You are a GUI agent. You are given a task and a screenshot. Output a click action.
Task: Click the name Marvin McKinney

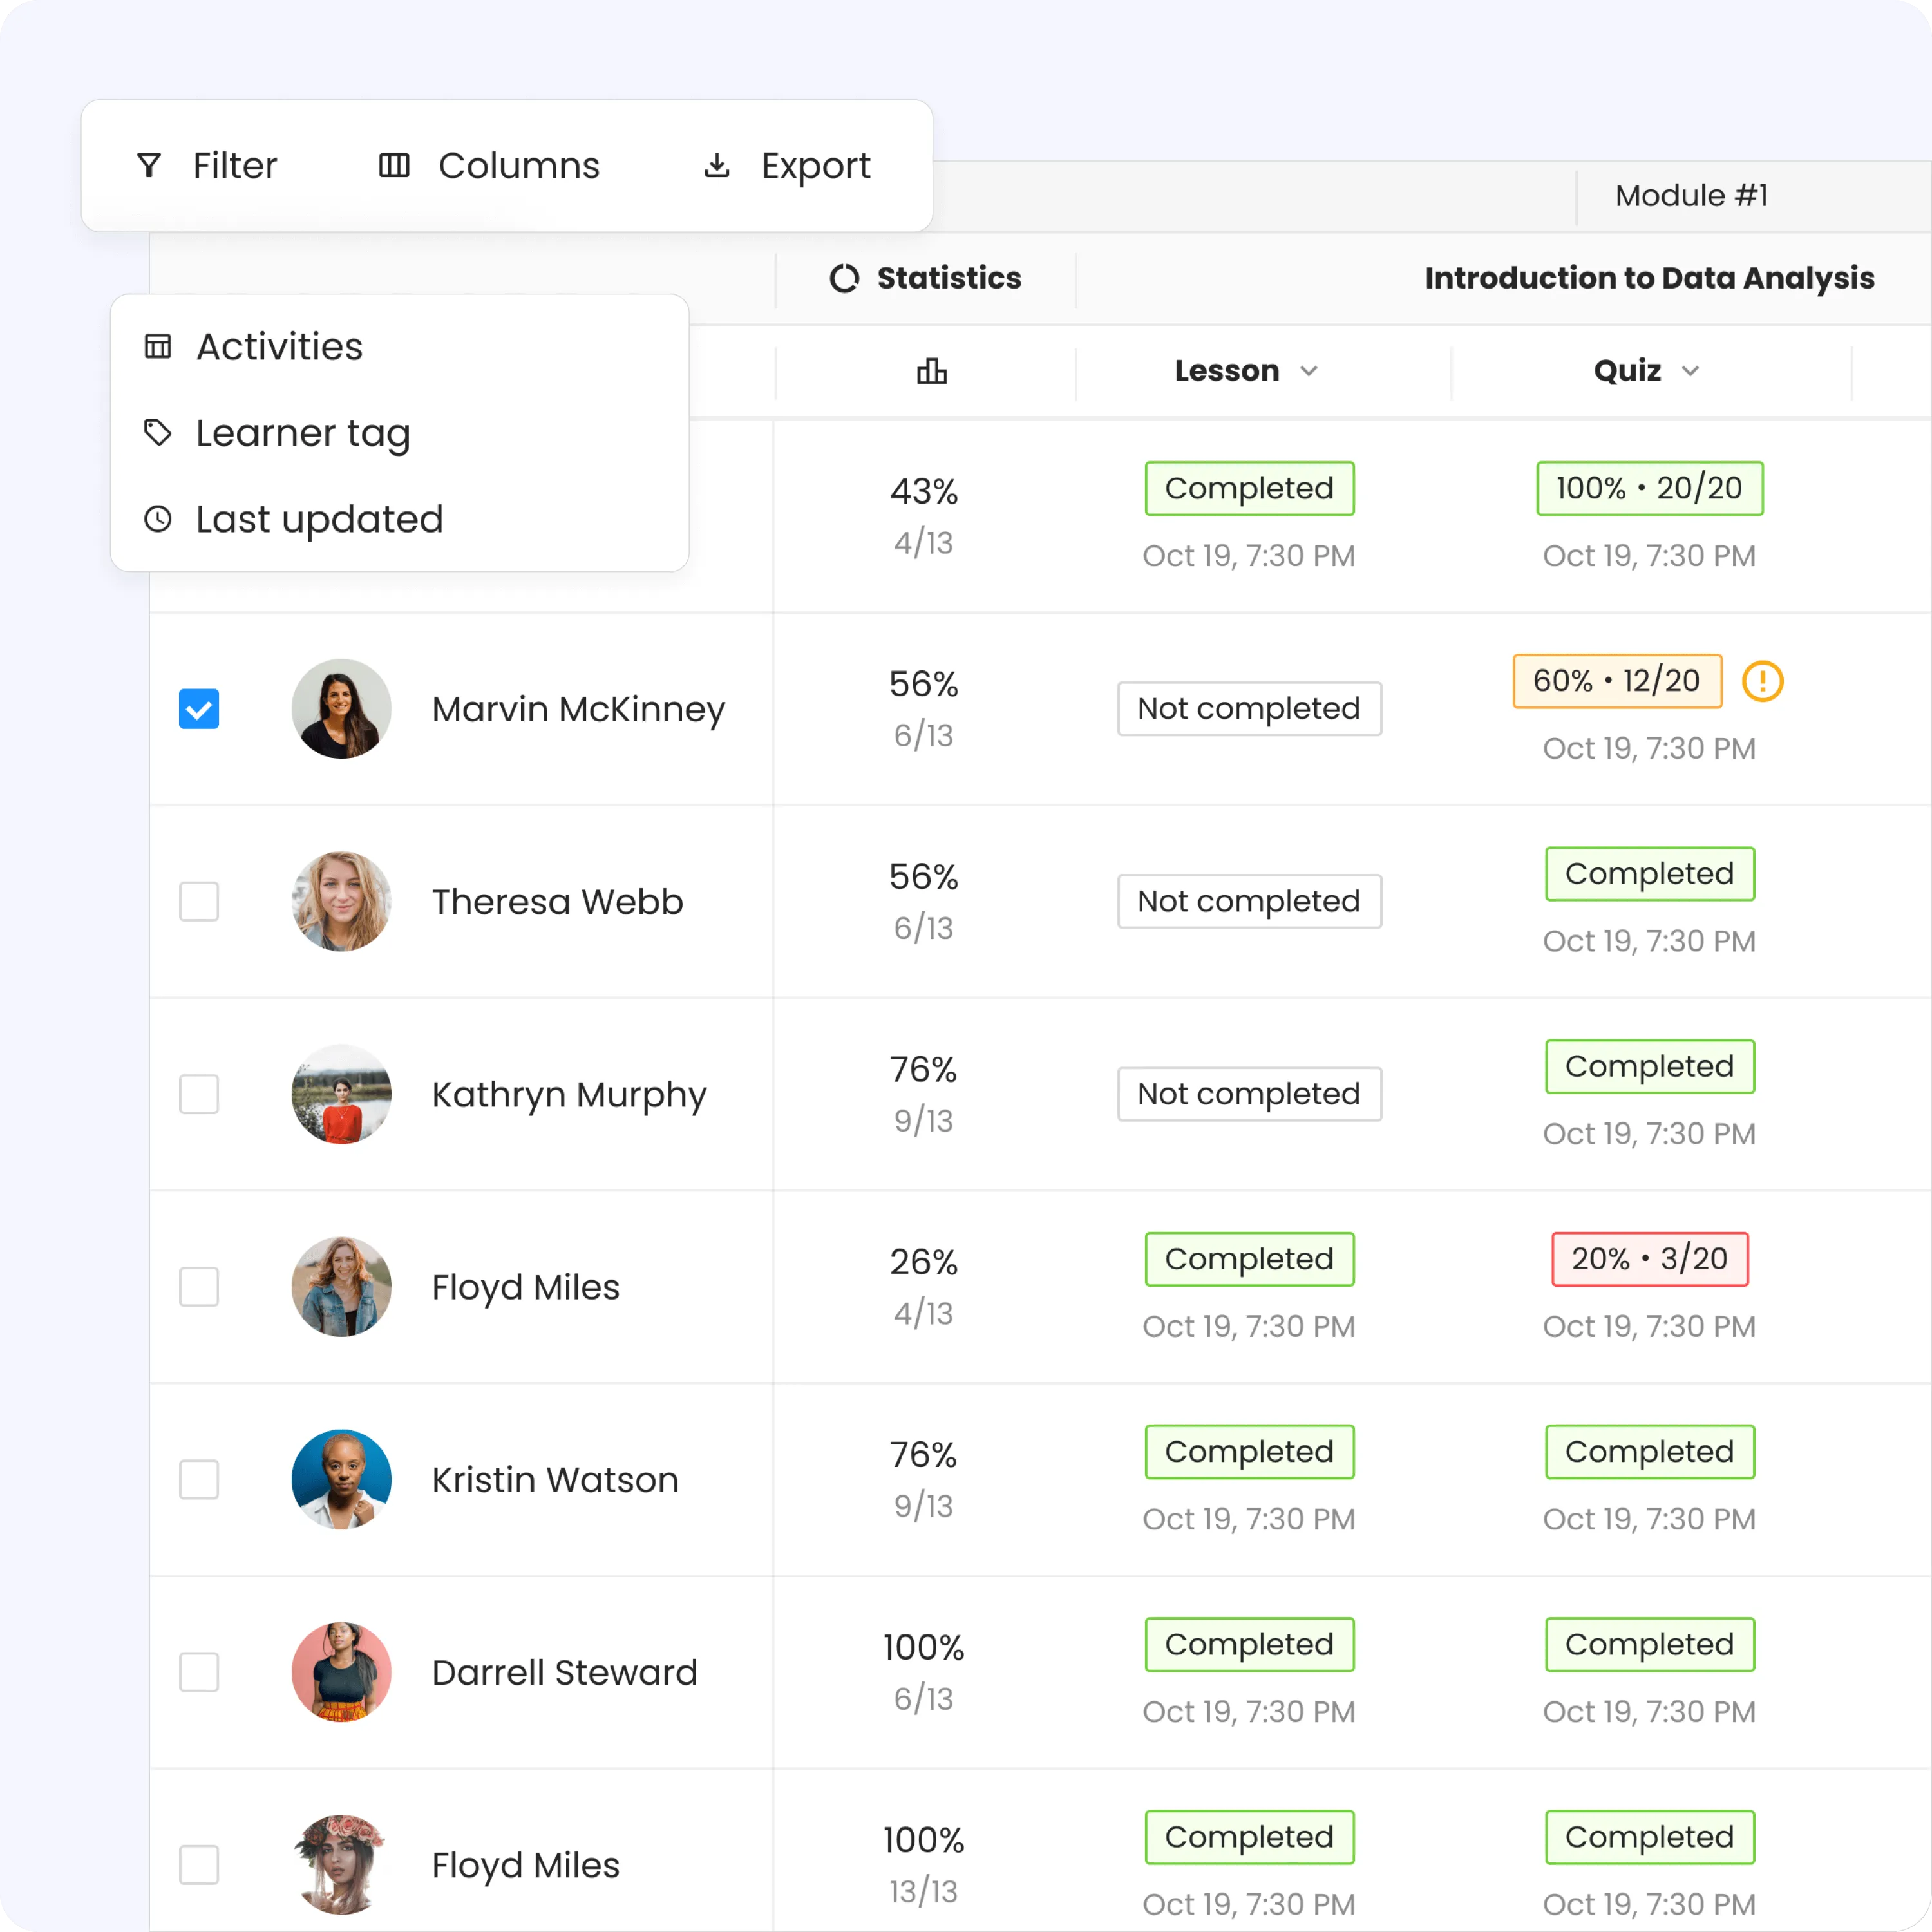578,710
